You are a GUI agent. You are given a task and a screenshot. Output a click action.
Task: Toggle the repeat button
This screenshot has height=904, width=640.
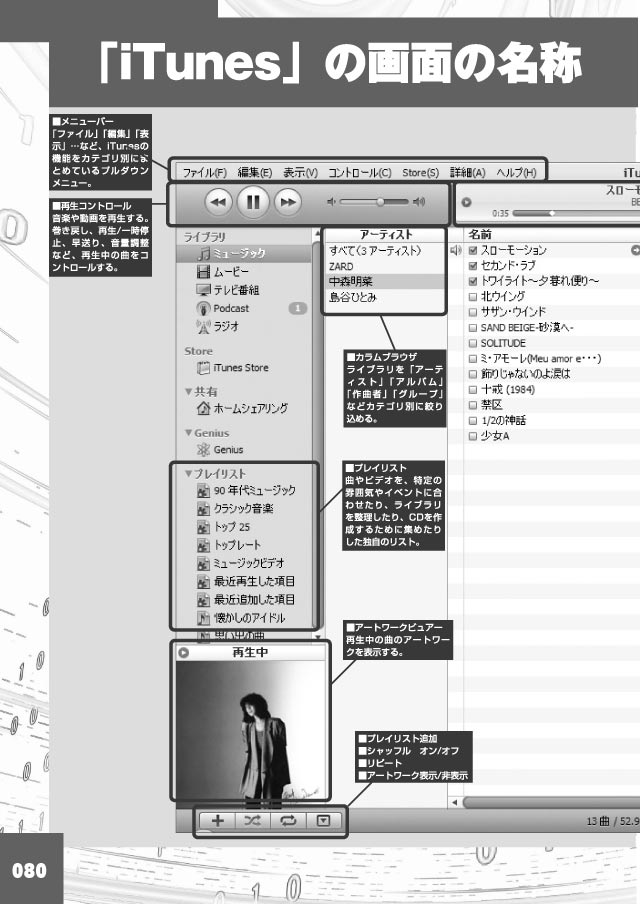coord(288,821)
